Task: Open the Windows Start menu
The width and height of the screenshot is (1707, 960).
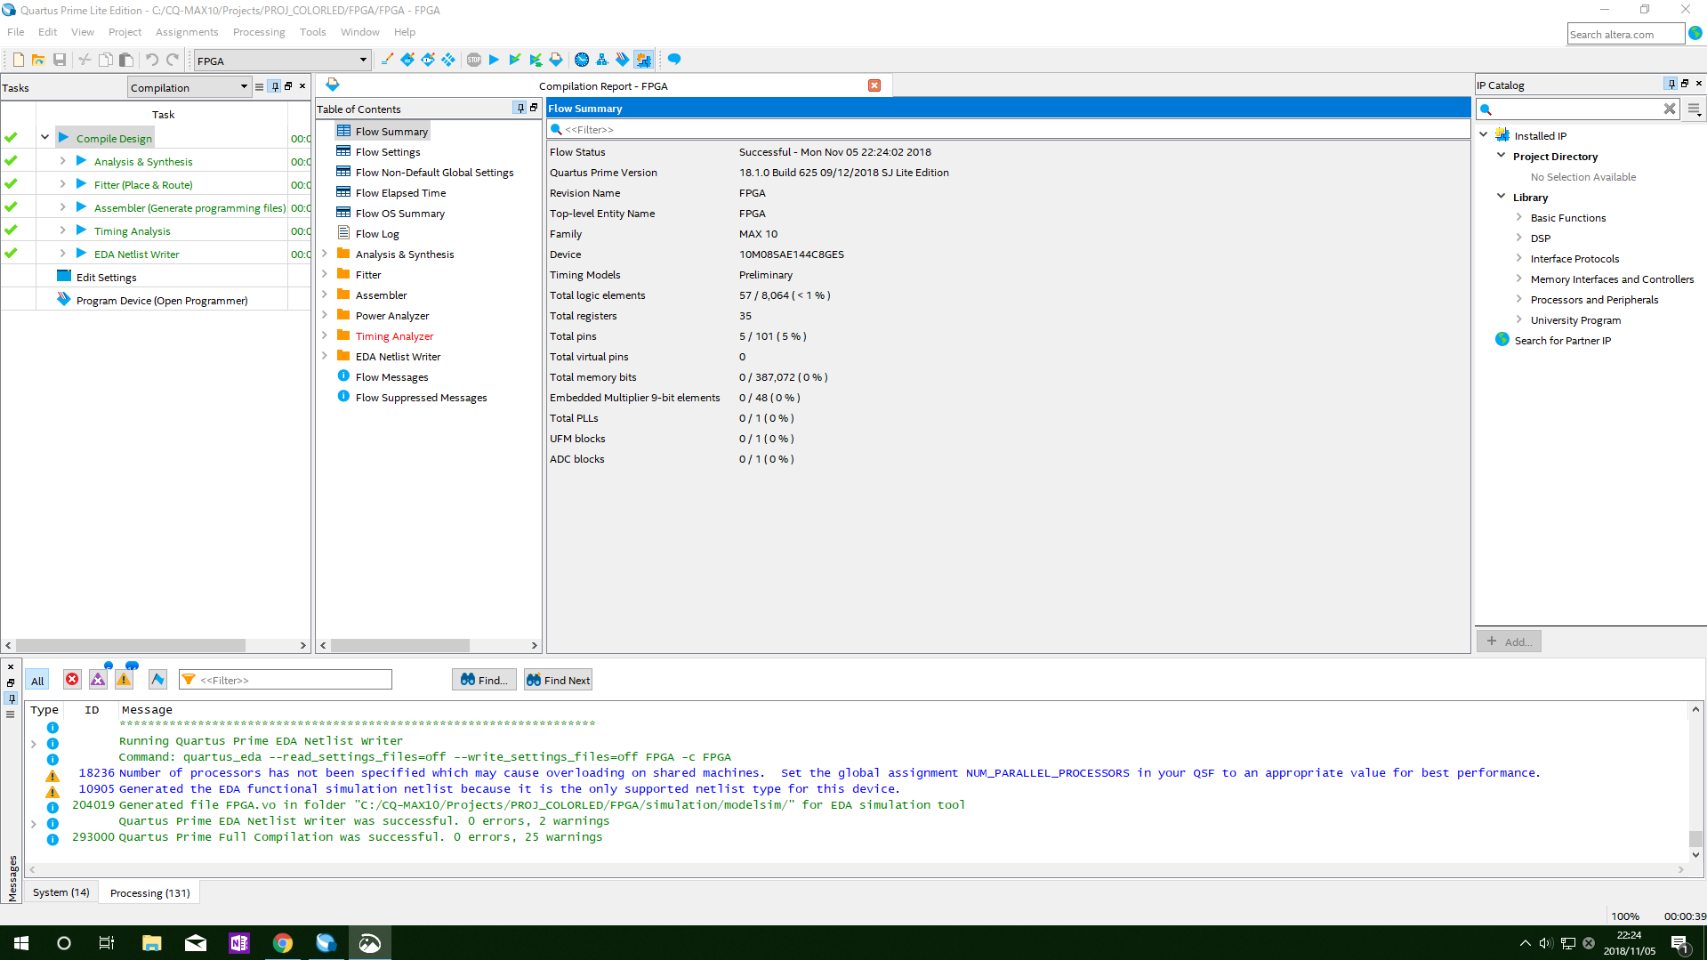Action: click(20, 943)
